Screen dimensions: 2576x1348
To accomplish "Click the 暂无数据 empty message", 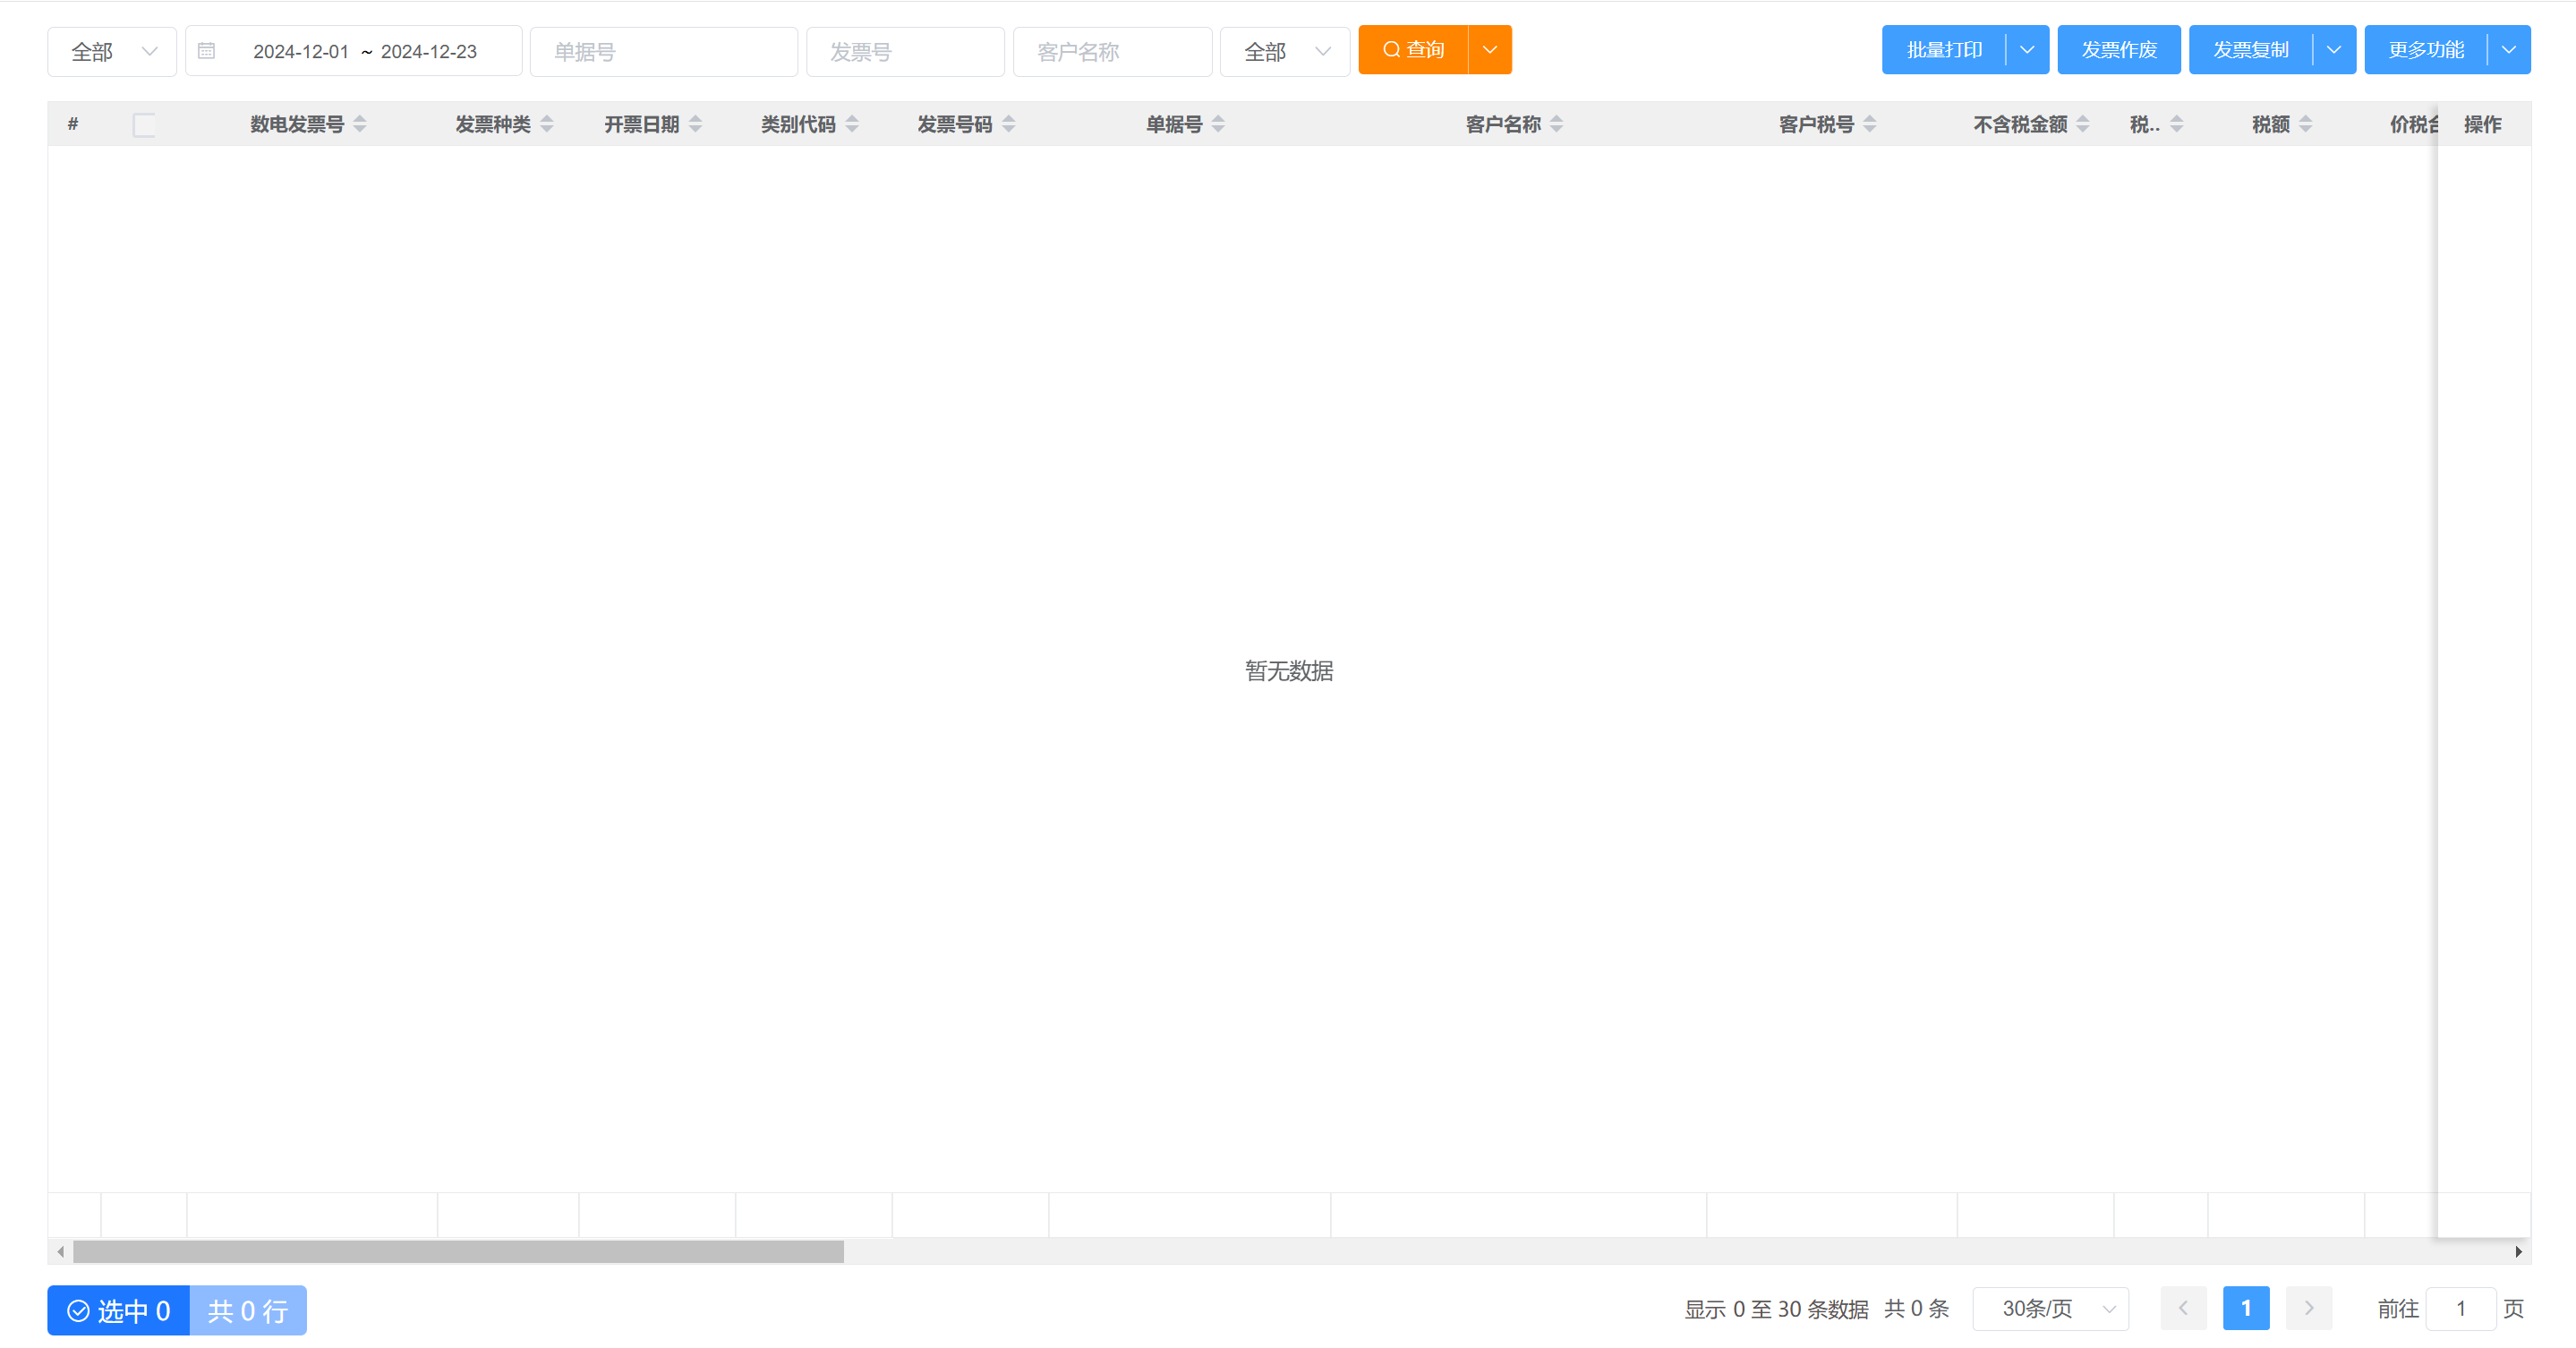I will pyautogui.click(x=1288, y=670).
